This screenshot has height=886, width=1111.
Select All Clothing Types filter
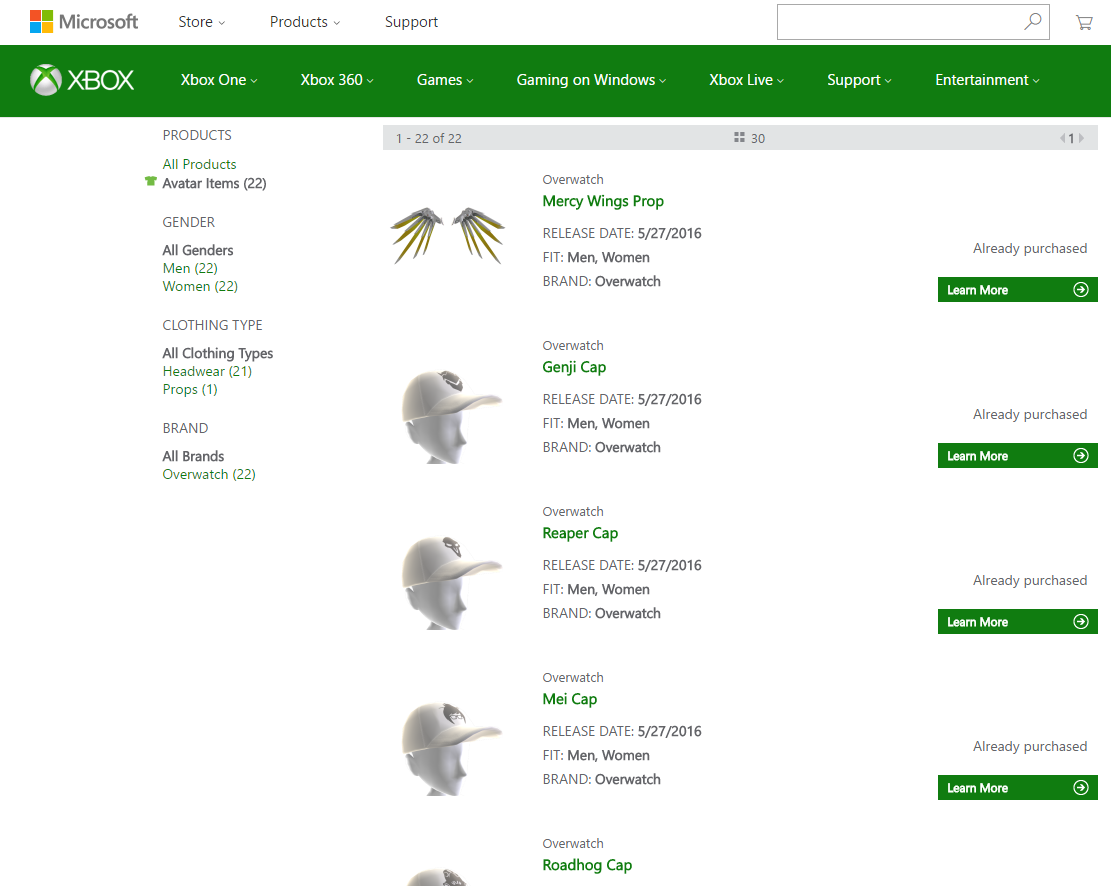(218, 353)
